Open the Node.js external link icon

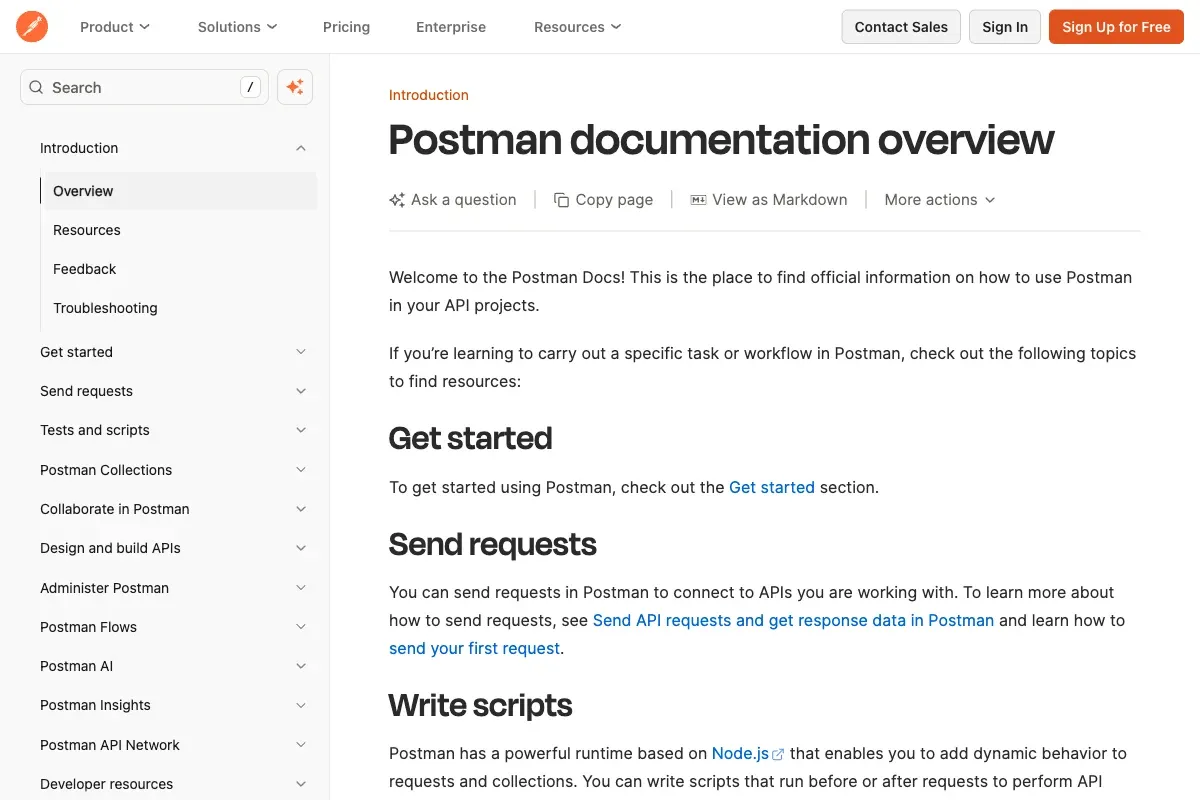[777, 752]
